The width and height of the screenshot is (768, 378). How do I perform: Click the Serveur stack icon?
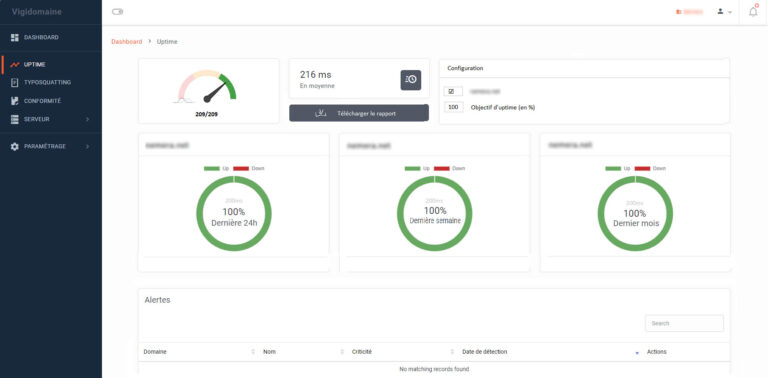coord(14,119)
